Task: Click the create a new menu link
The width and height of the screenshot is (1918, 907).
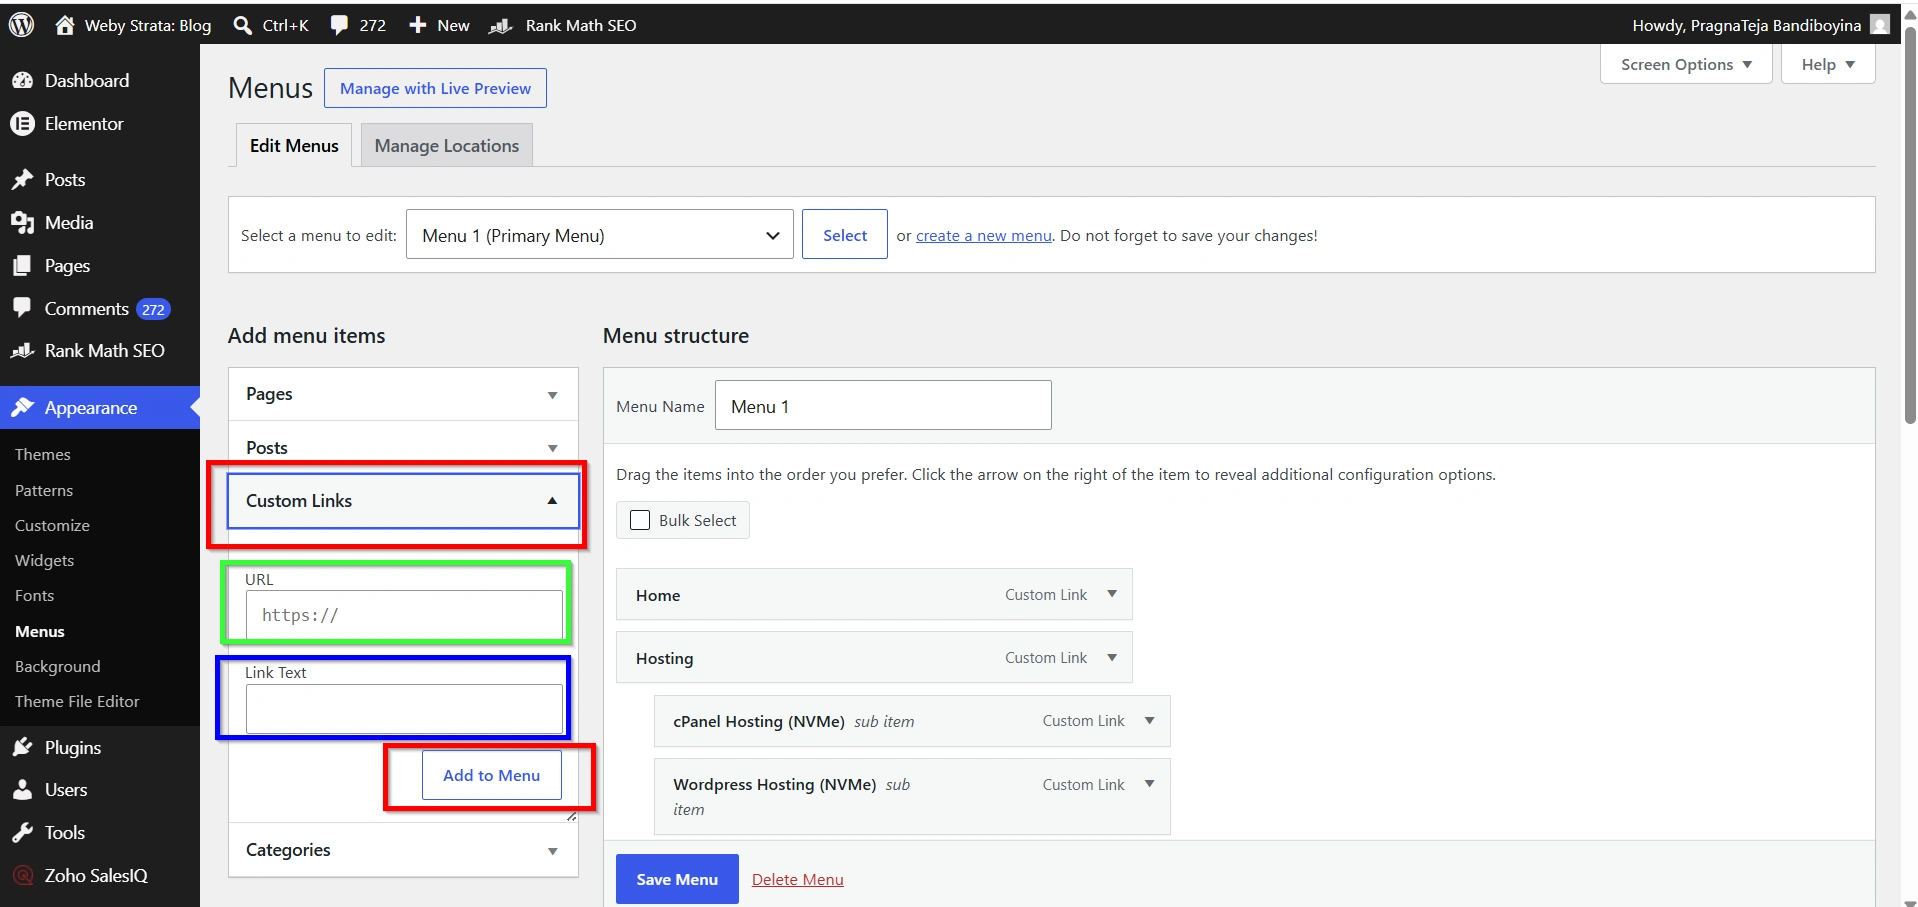Action: (x=984, y=236)
